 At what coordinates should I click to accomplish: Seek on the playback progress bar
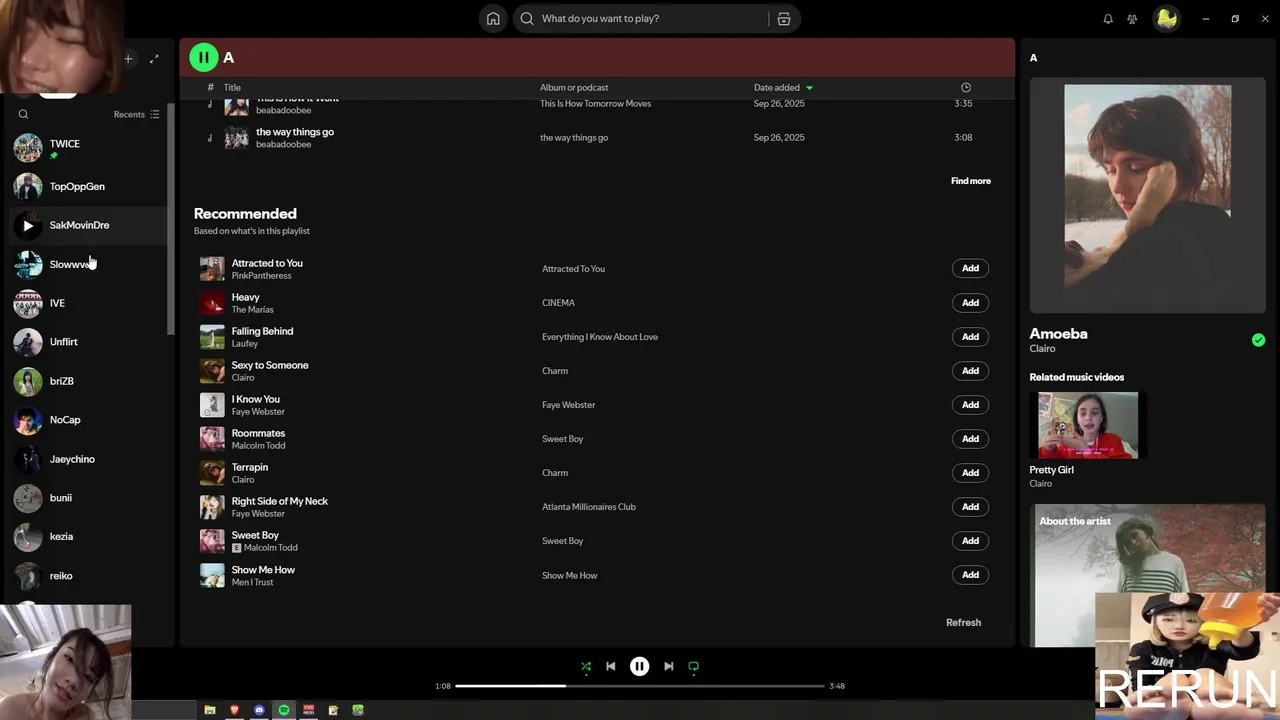[640, 686]
